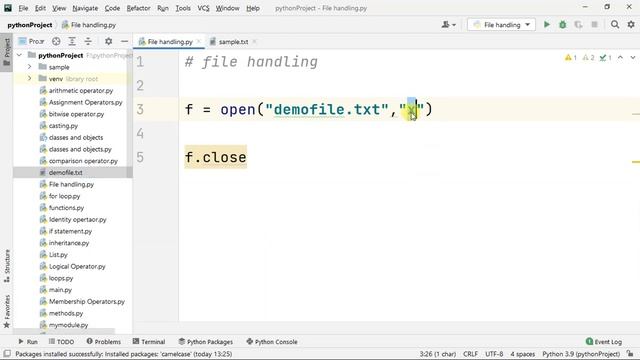This screenshot has width=640, height=360.
Task: Open the VCS menu
Action: click(203, 8)
